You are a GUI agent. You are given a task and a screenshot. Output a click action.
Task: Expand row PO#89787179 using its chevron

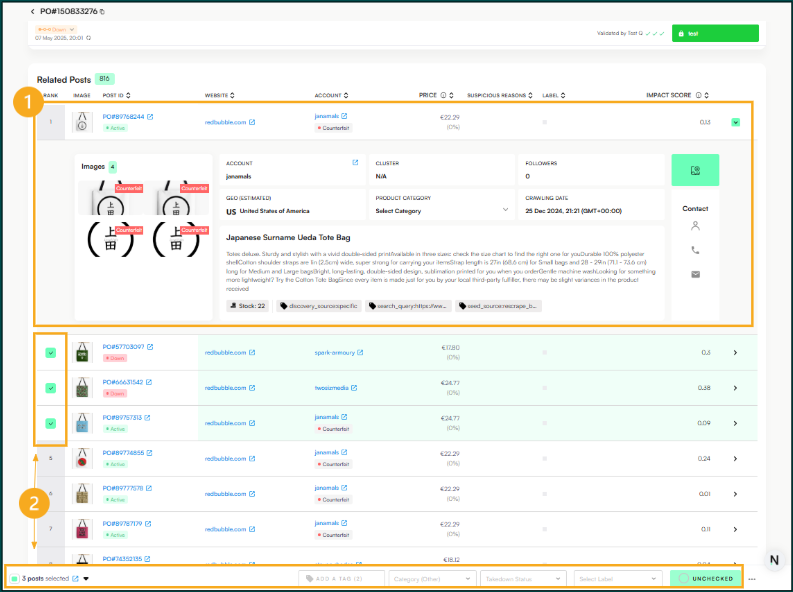[x=735, y=530]
